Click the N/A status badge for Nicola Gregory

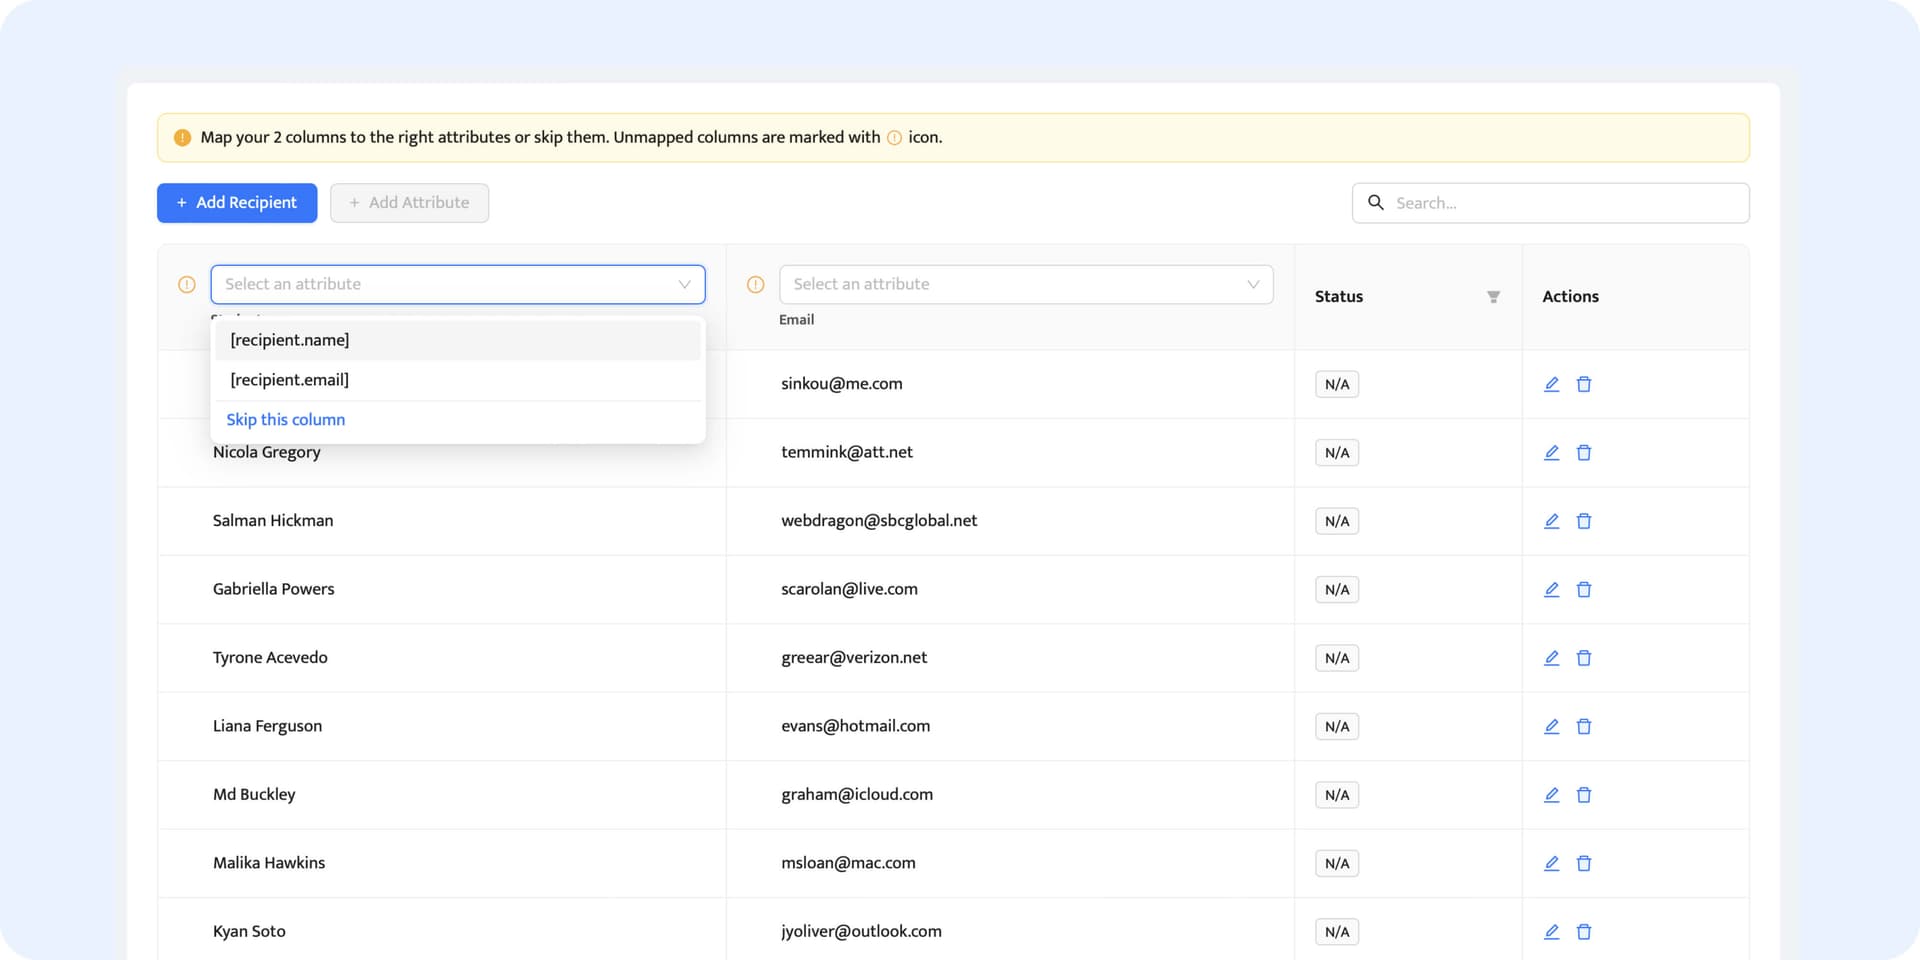(1336, 453)
